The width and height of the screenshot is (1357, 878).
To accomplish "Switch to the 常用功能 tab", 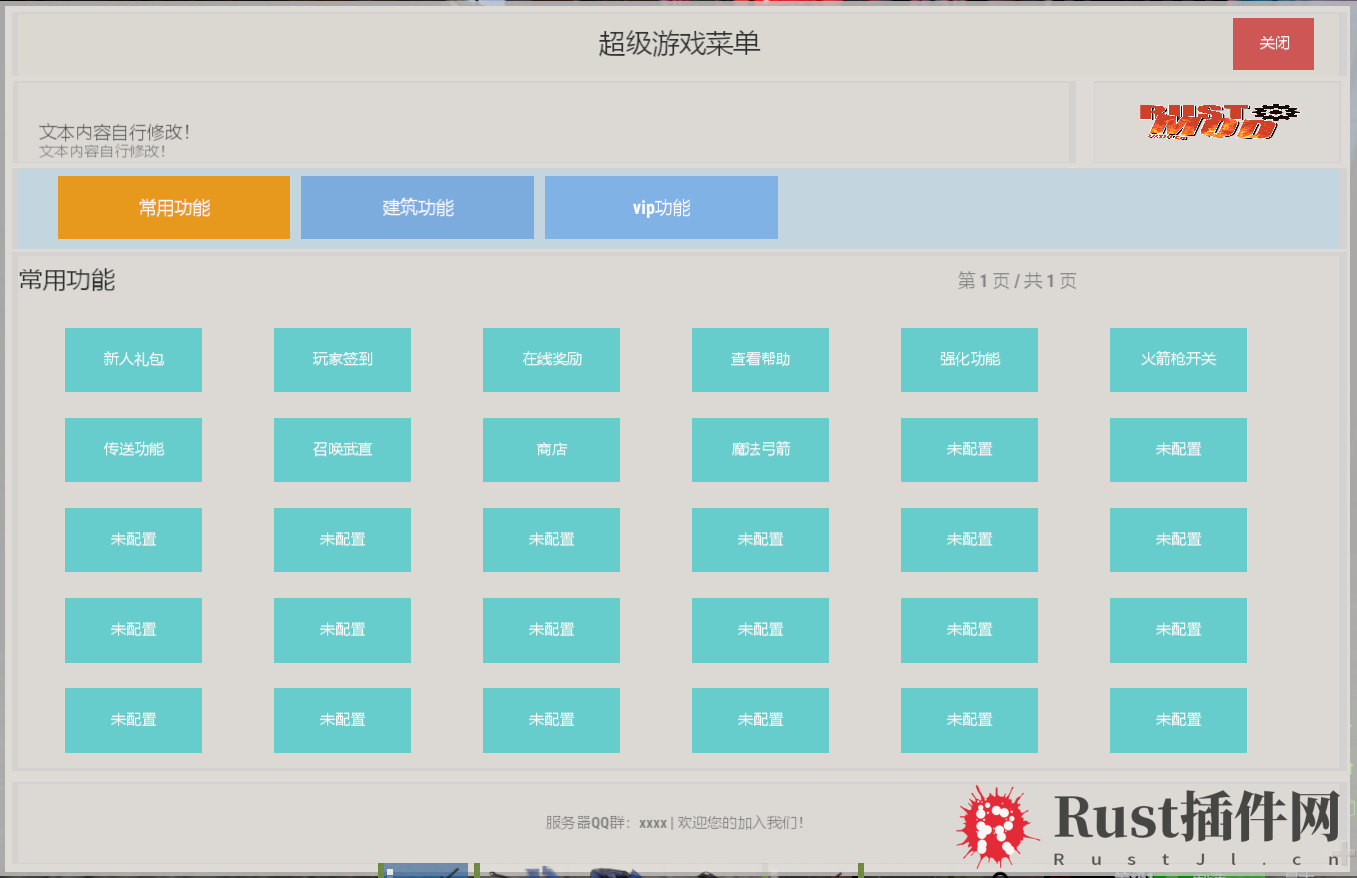I will tap(174, 208).
